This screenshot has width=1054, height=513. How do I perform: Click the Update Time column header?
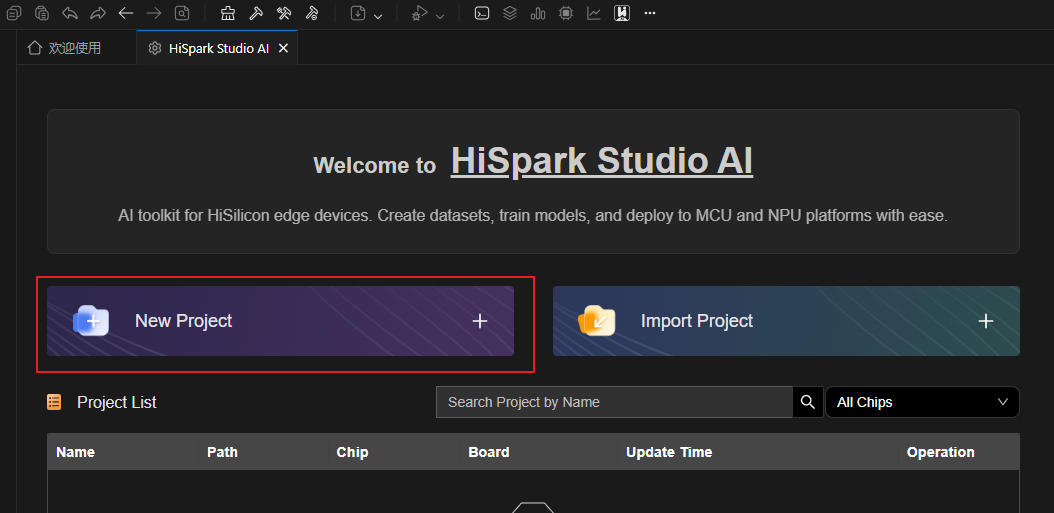pyautogui.click(x=669, y=452)
